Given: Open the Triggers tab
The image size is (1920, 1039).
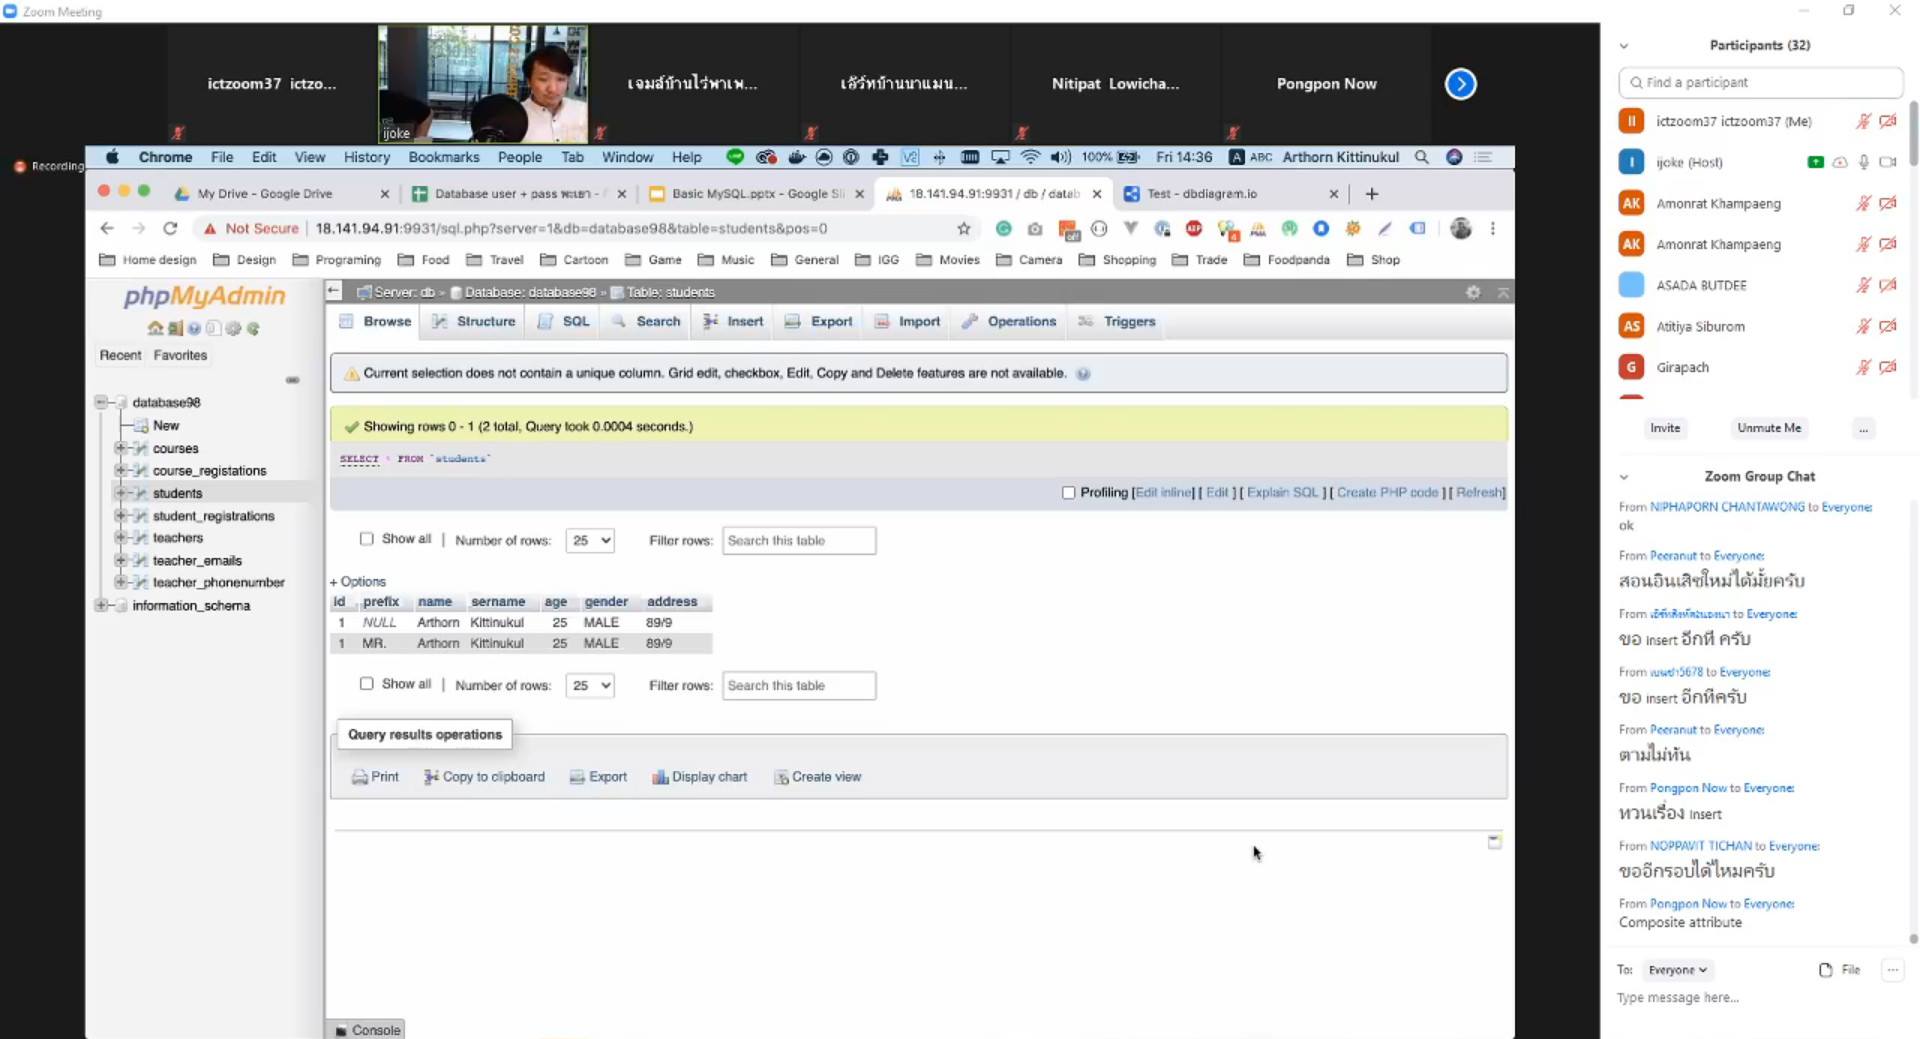Looking at the screenshot, I should pyautogui.click(x=1116, y=321).
